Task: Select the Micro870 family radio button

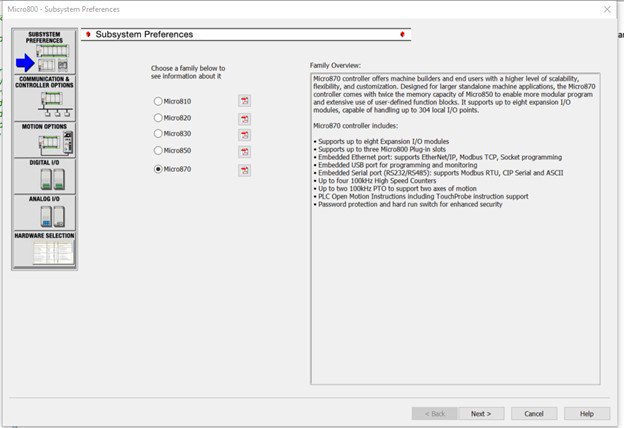Action: pos(158,169)
